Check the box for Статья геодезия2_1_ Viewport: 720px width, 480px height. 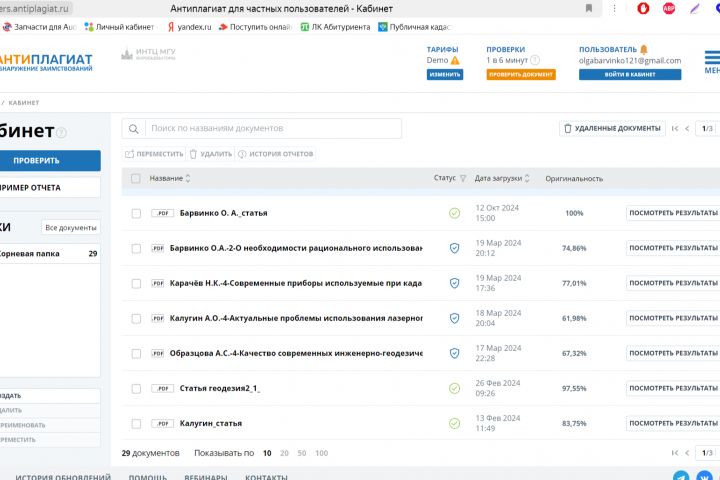136,389
